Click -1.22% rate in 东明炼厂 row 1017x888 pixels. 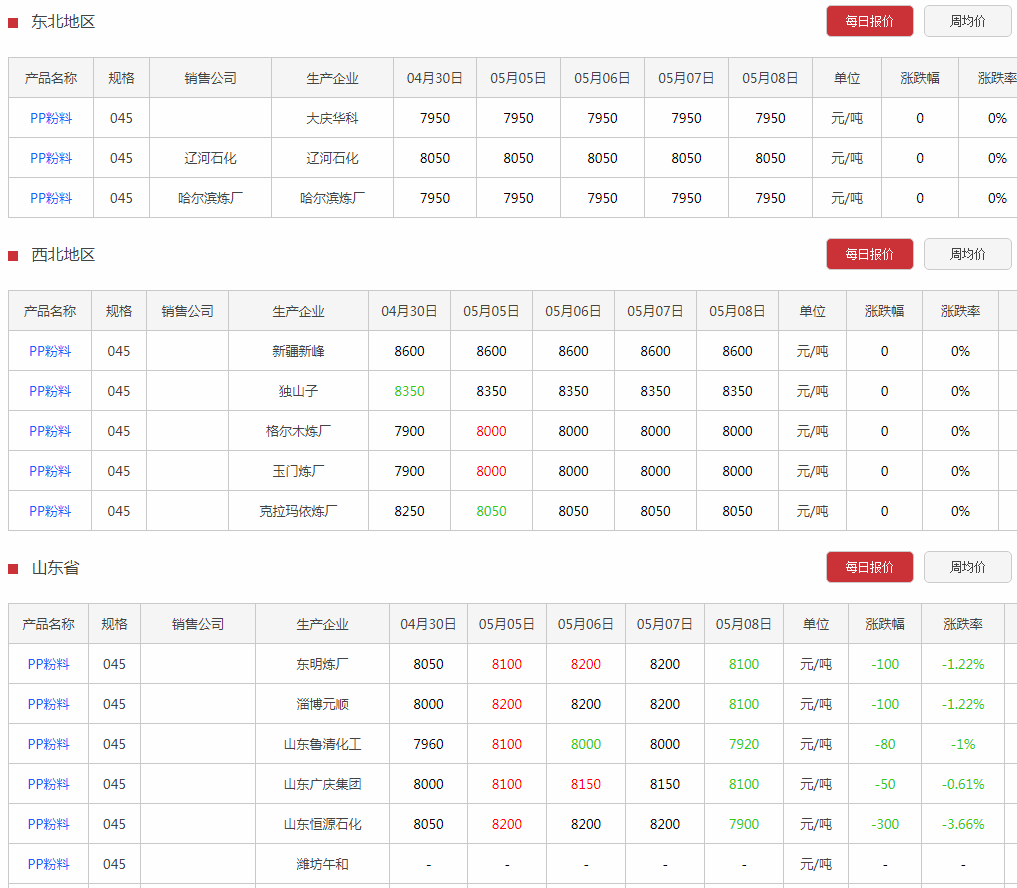(x=963, y=664)
